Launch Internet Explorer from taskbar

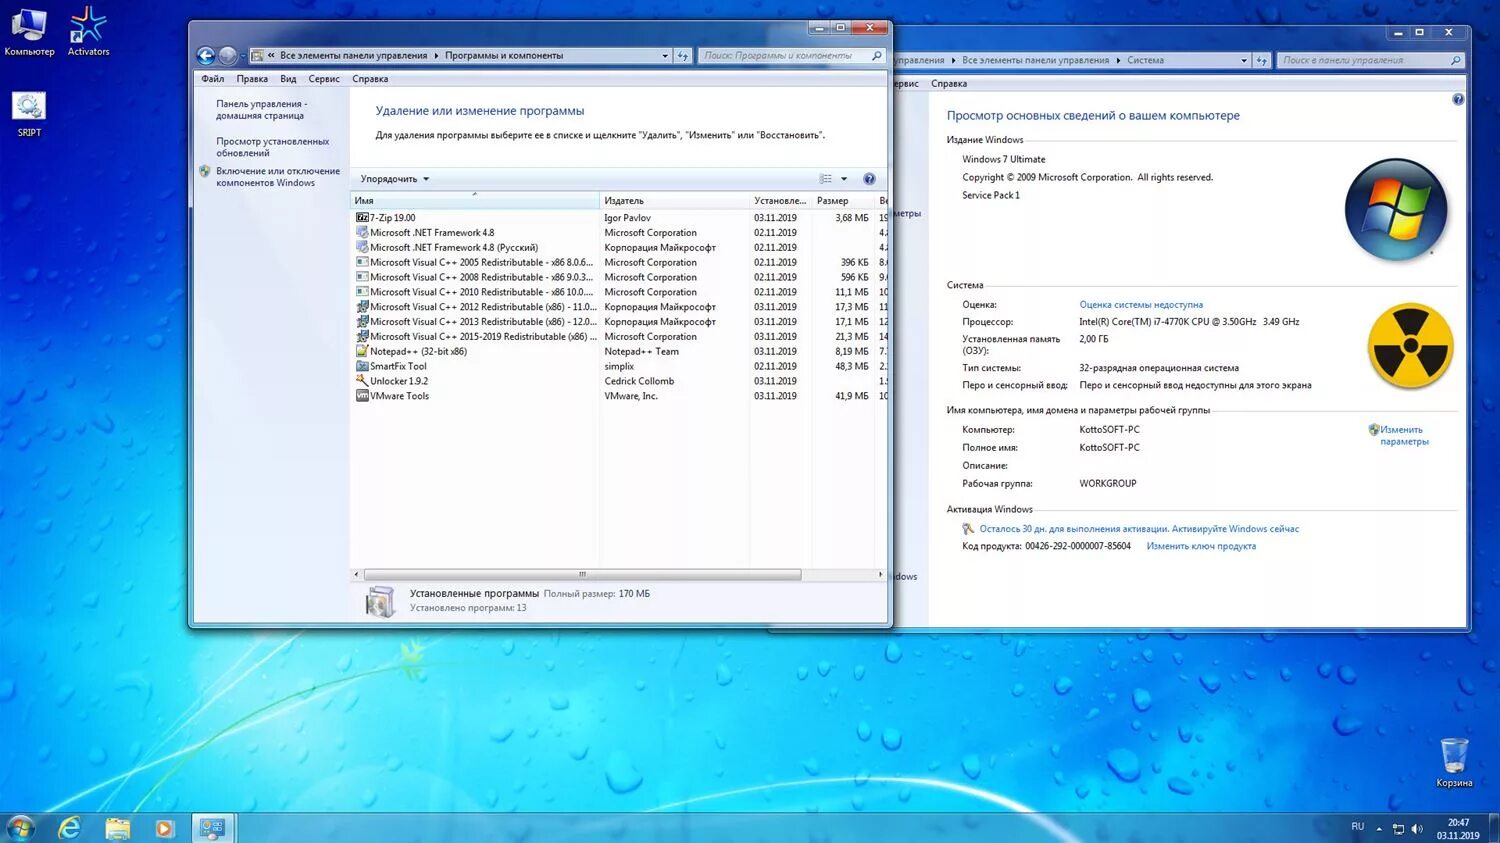(x=69, y=828)
